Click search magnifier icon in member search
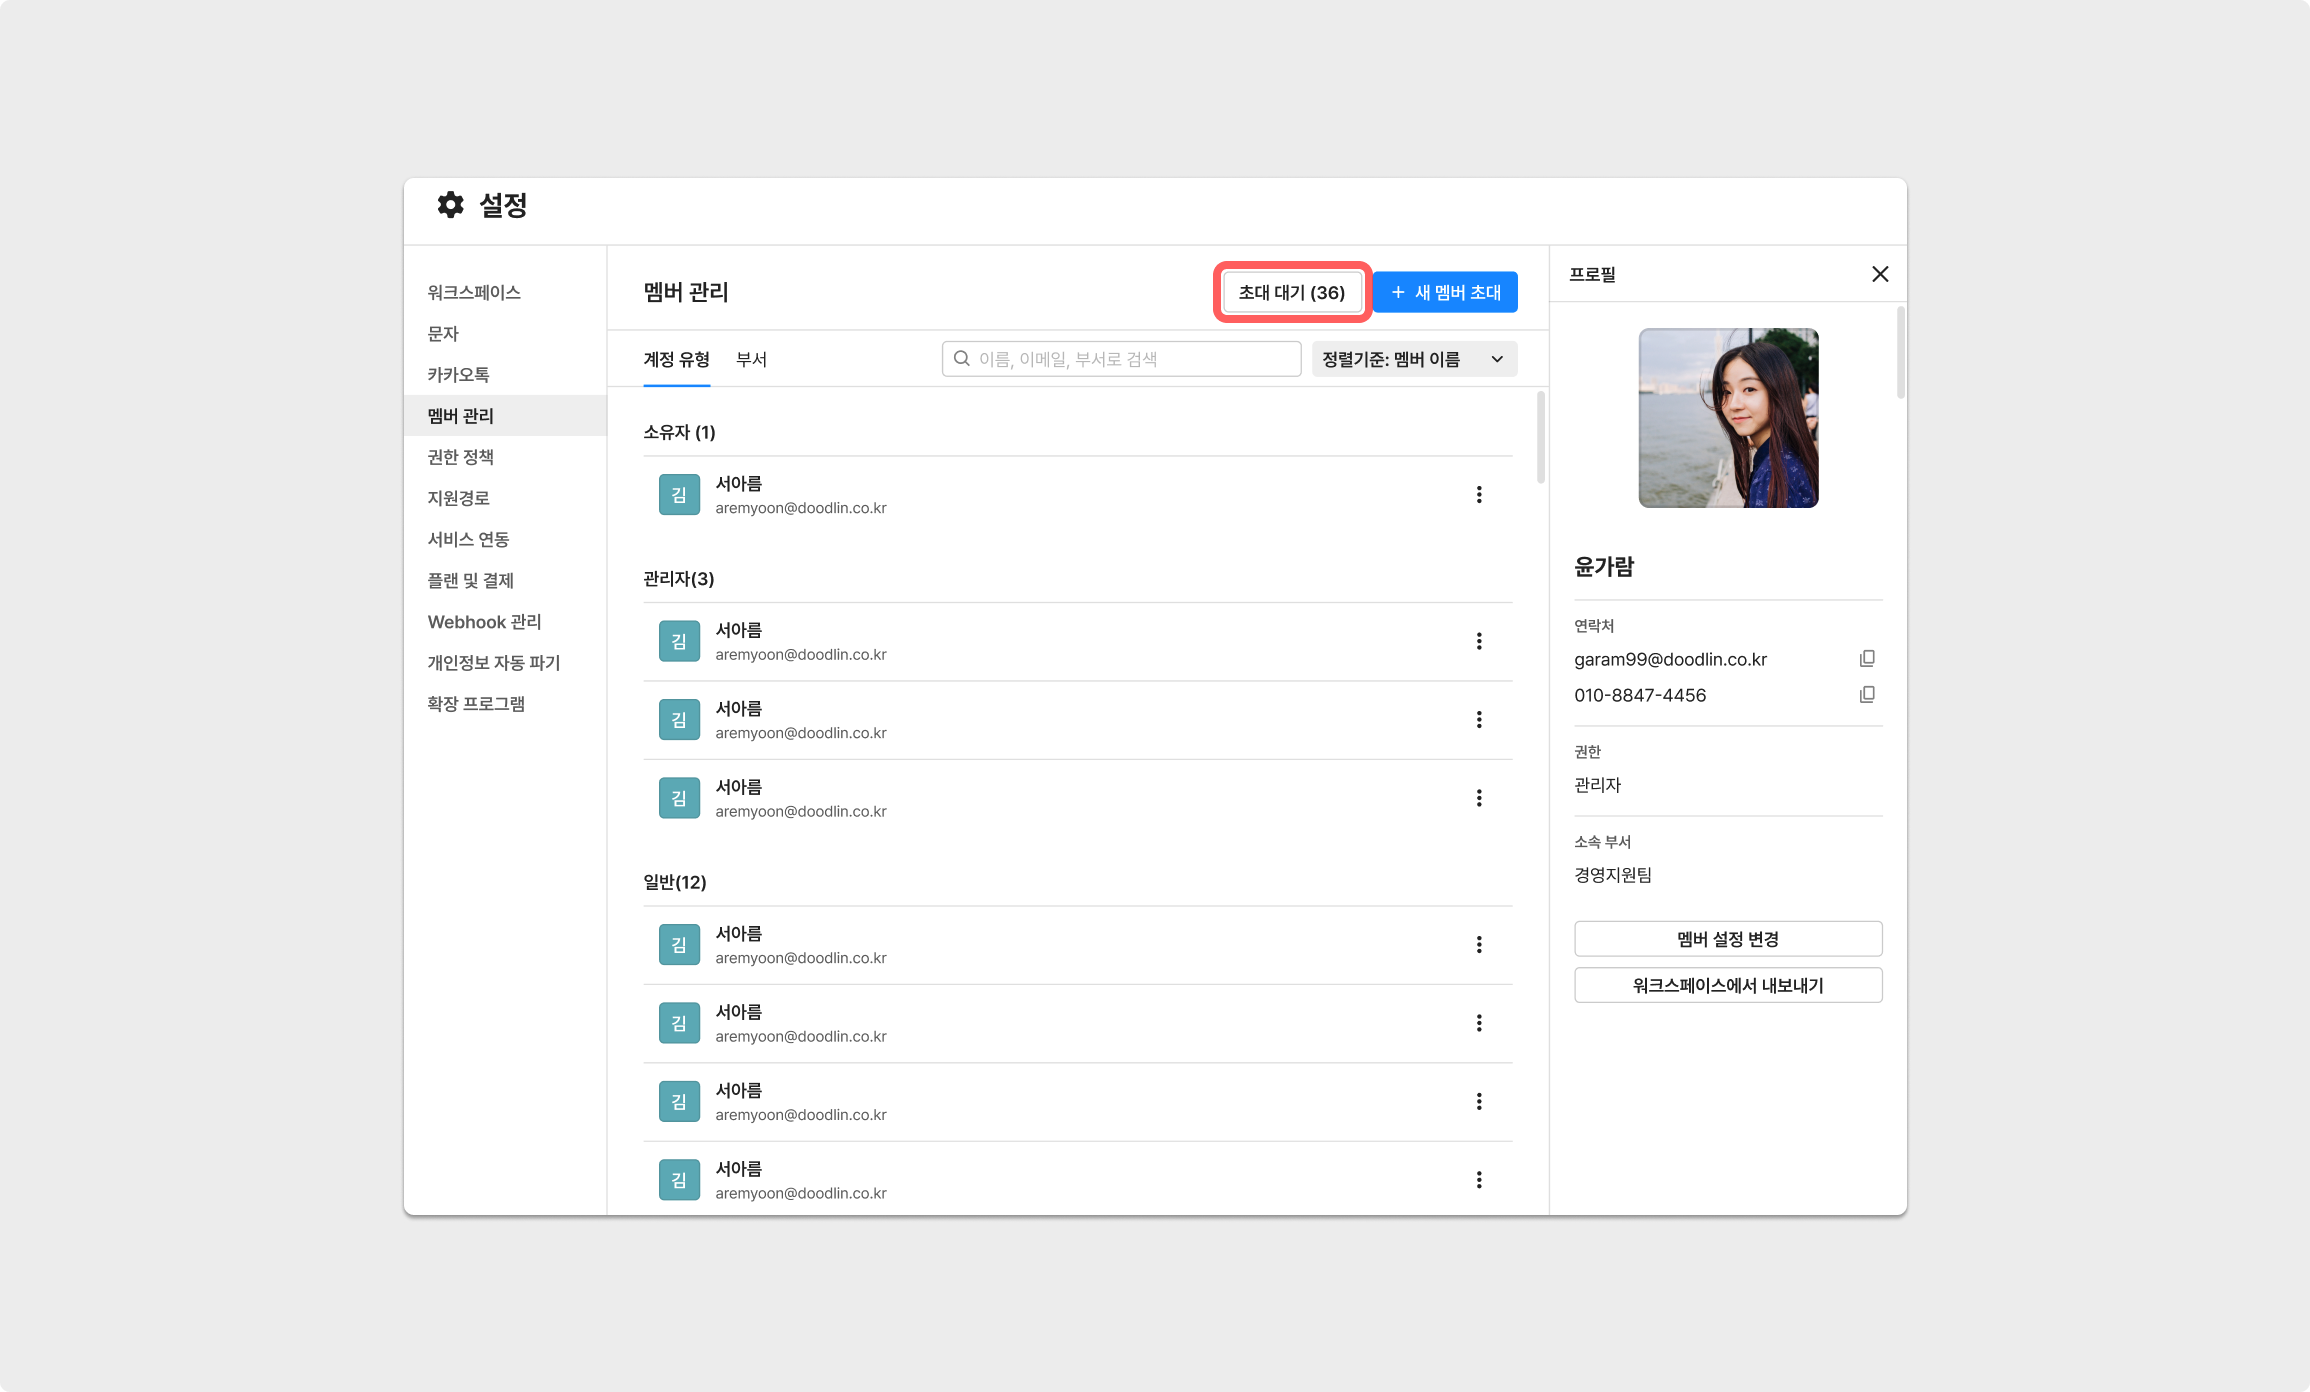This screenshot has width=2310, height=1392. point(962,359)
